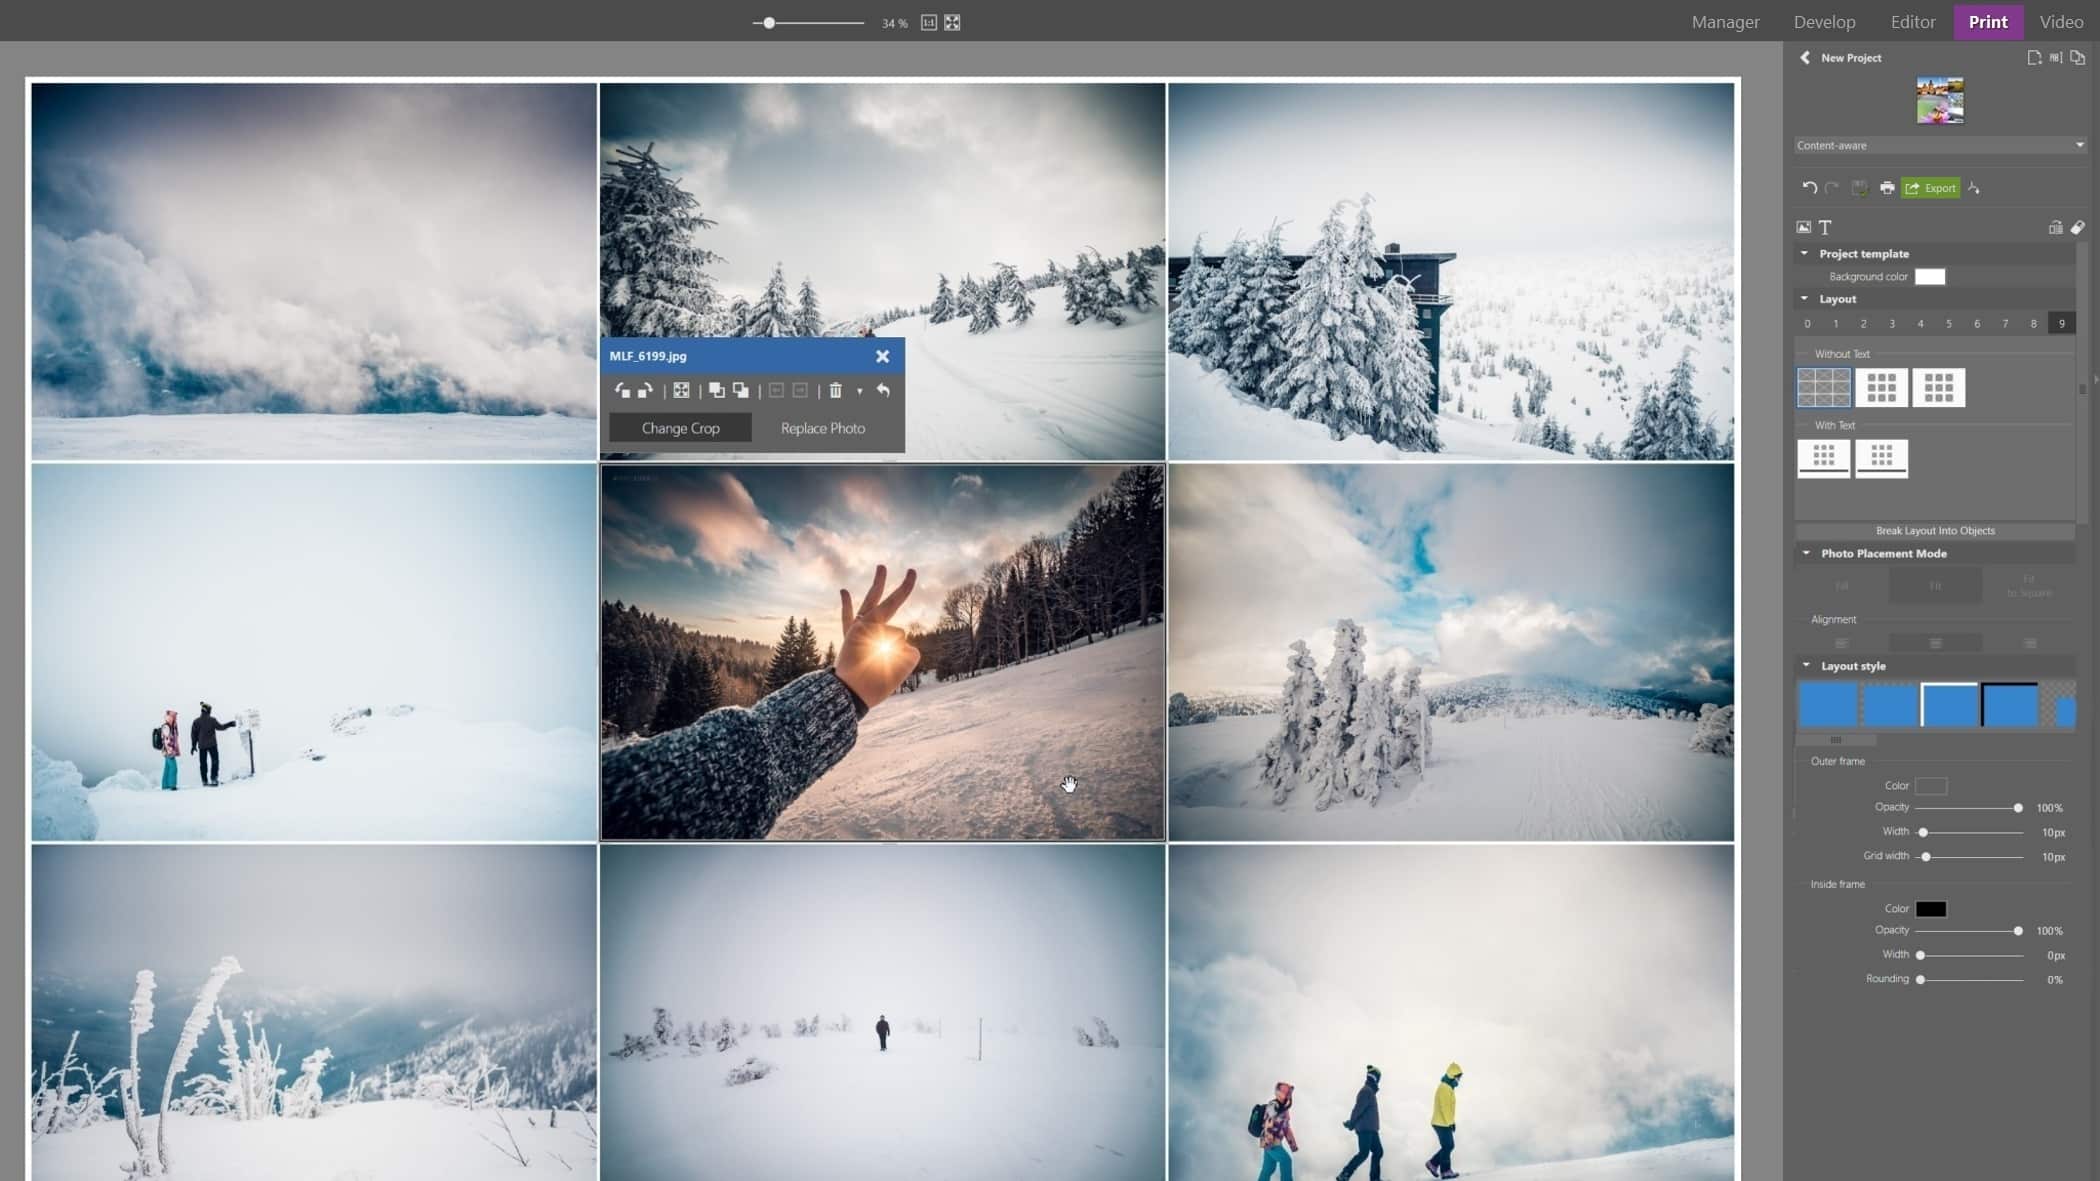Select the text tool icon

1825,226
